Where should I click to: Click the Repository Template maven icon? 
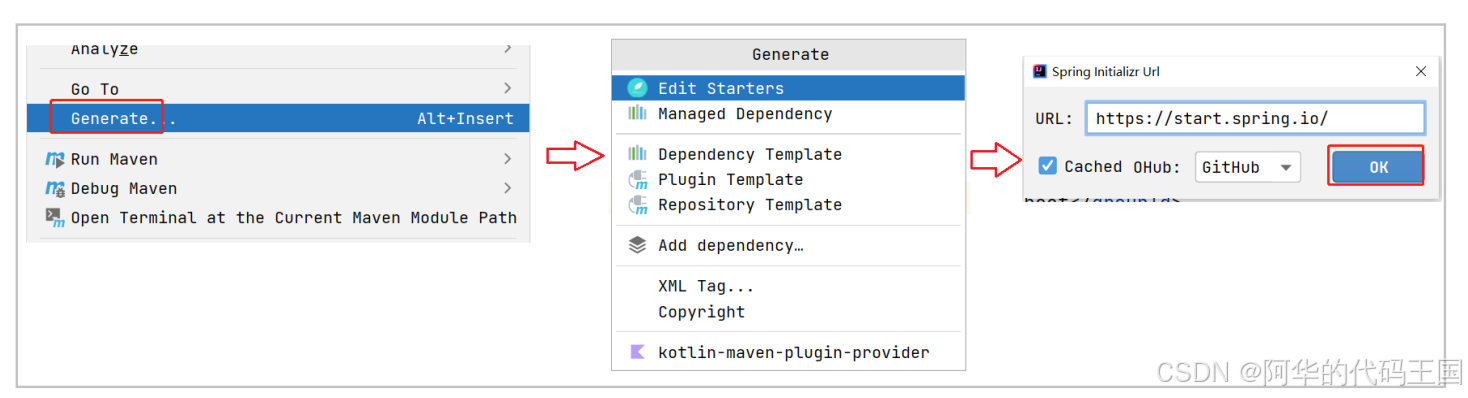tap(637, 205)
